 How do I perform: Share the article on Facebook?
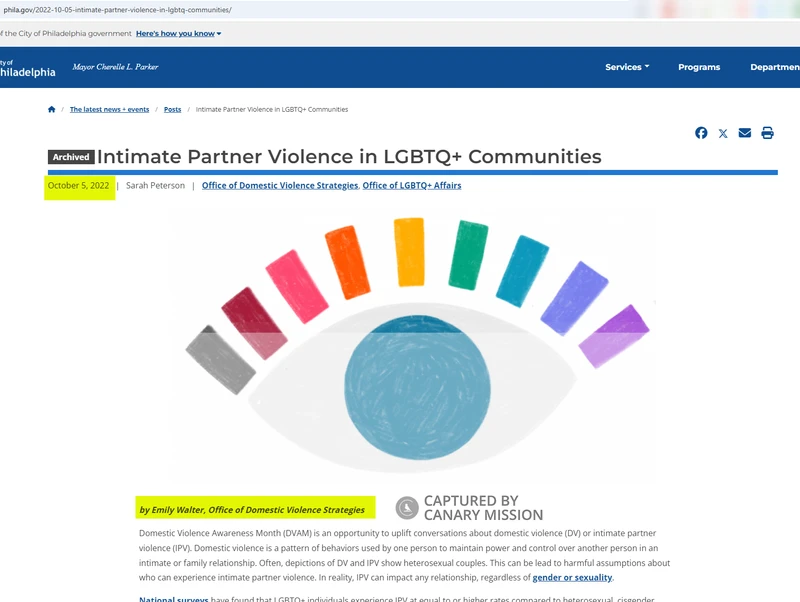point(701,133)
